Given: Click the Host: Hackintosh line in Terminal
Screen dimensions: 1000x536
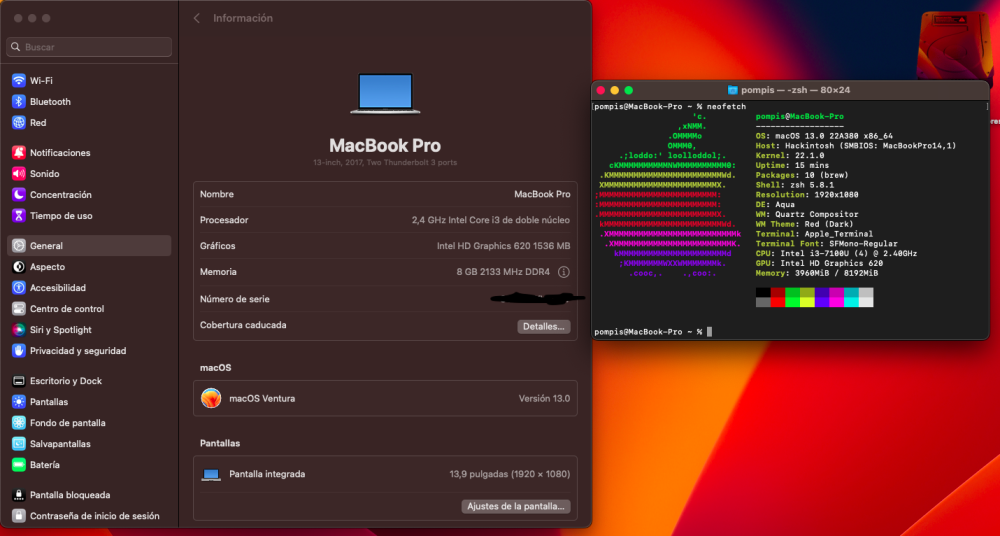Looking at the screenshot, I should click(x=856, y=146).
